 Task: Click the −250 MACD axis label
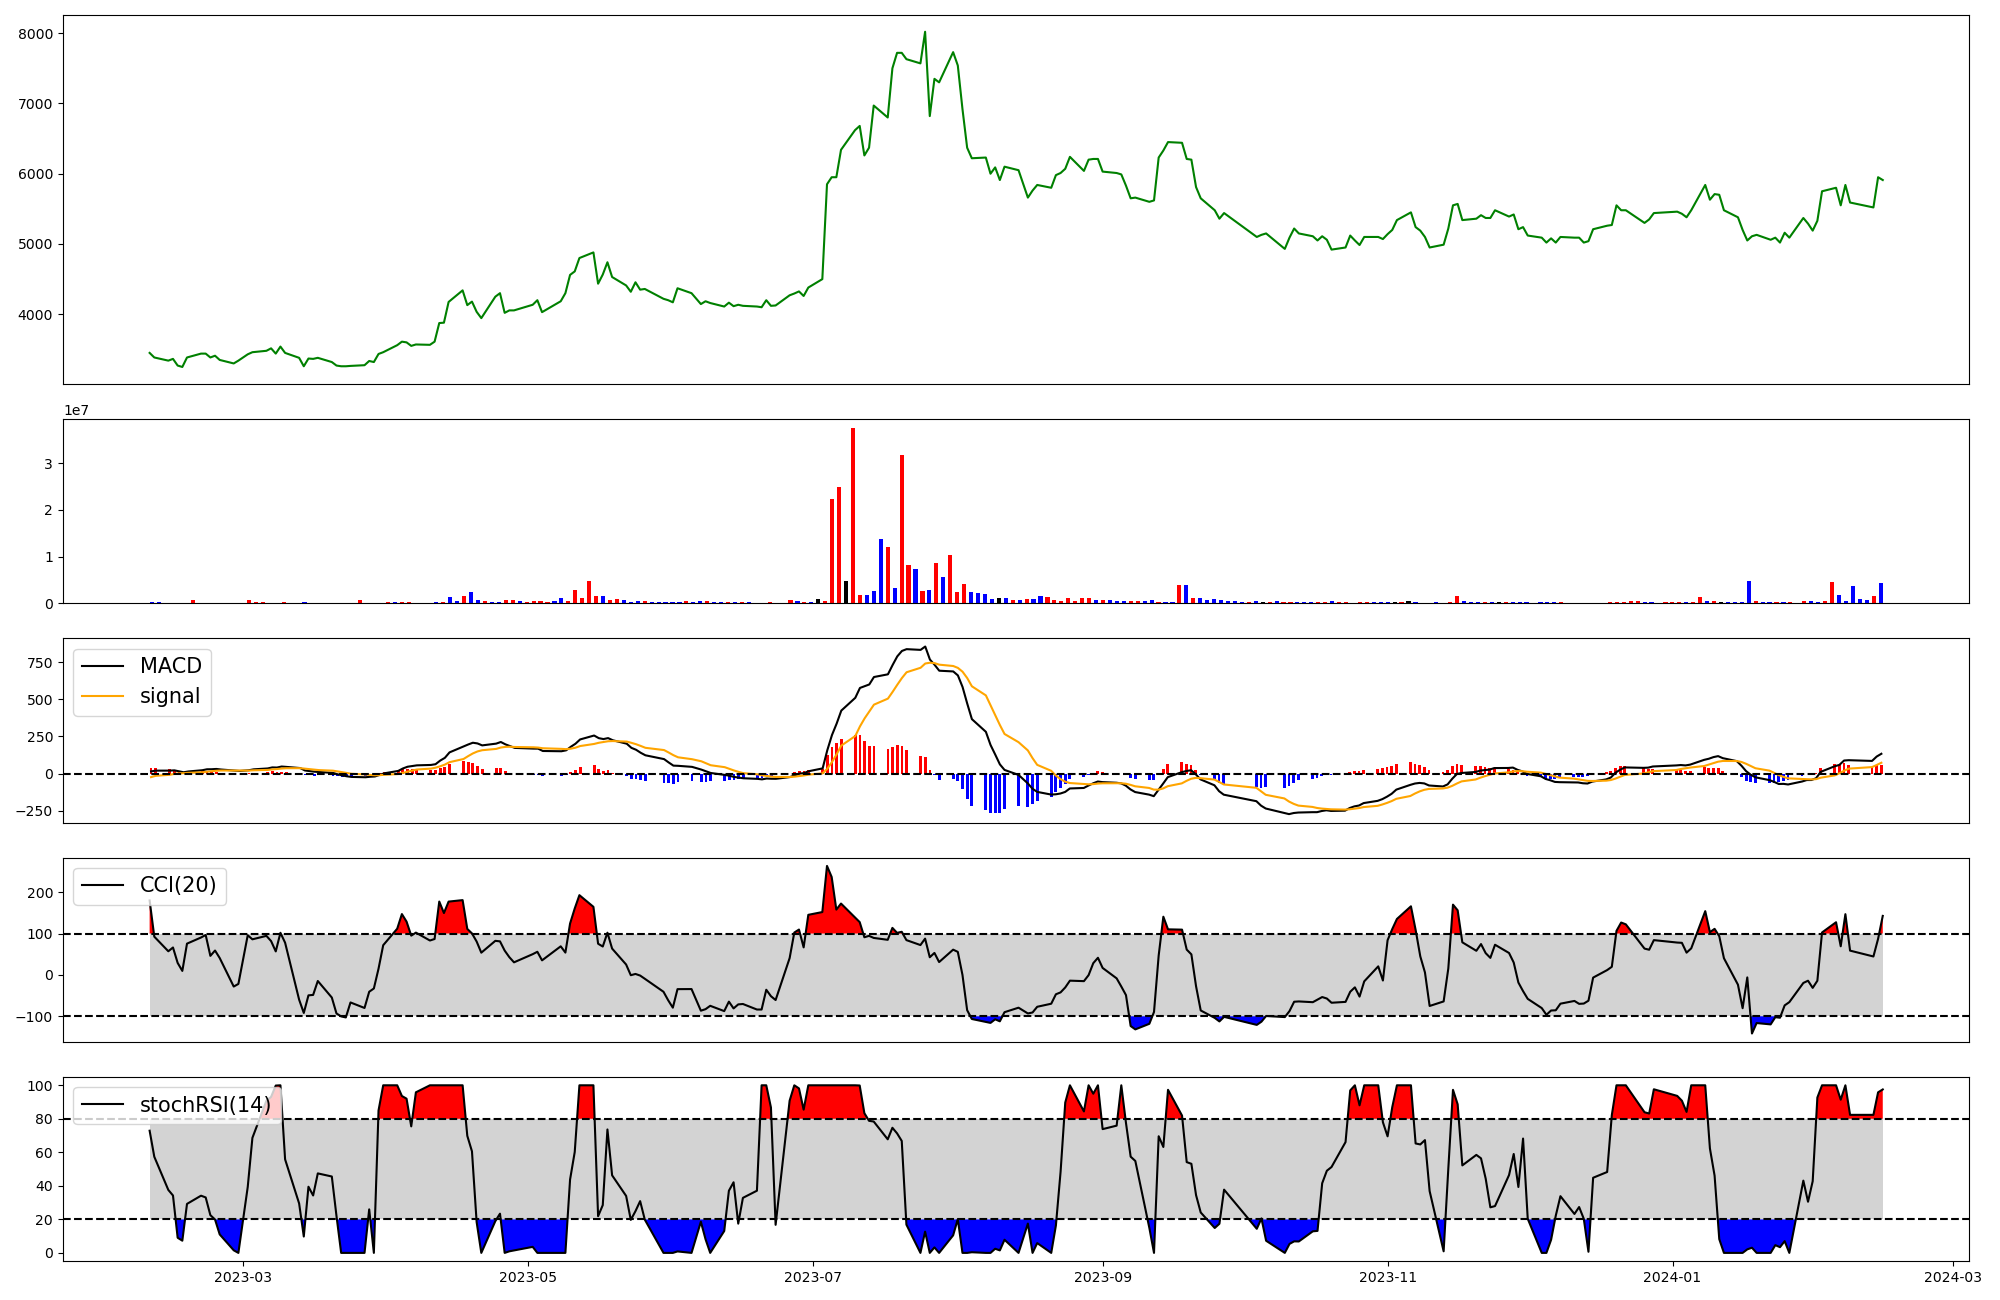35,811
